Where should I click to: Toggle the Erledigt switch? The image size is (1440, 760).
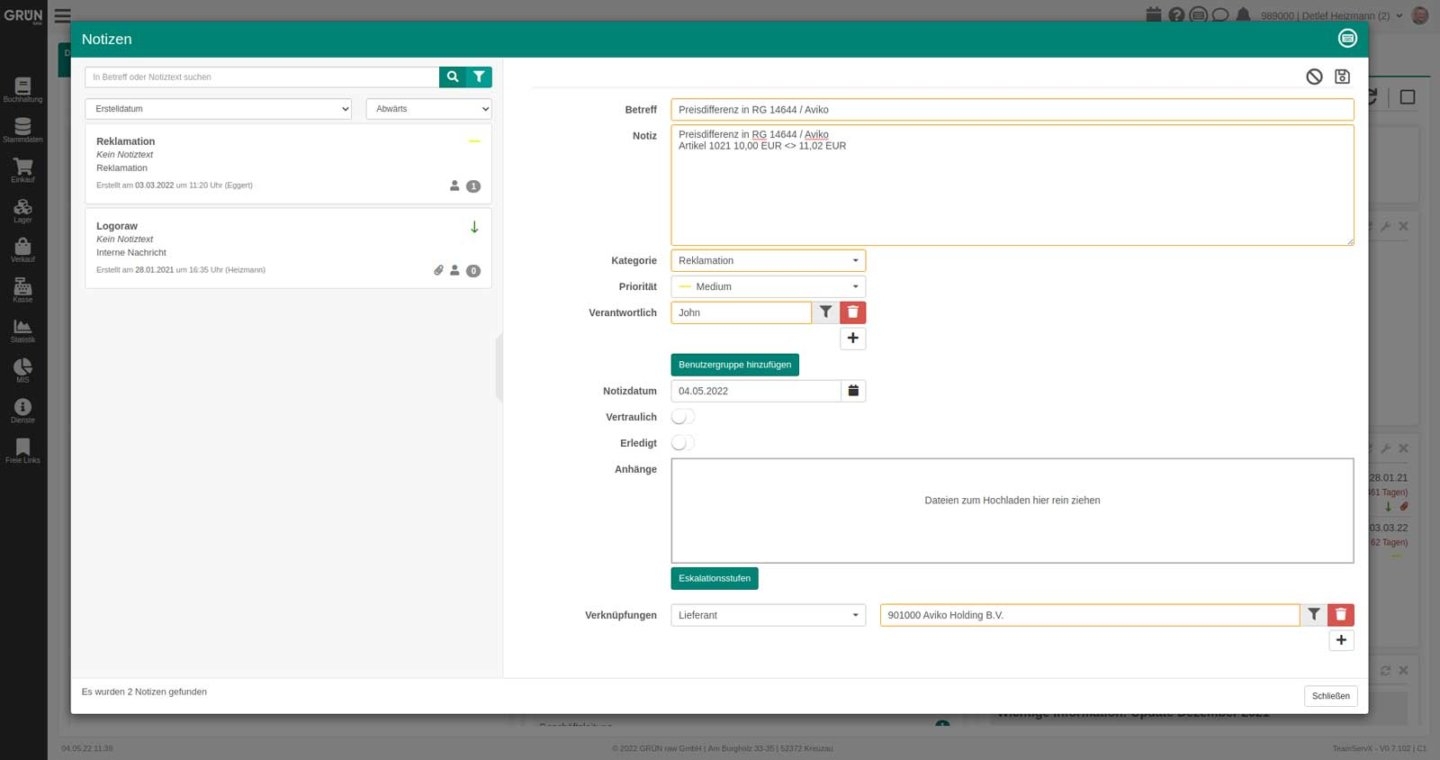click(683, 443)
